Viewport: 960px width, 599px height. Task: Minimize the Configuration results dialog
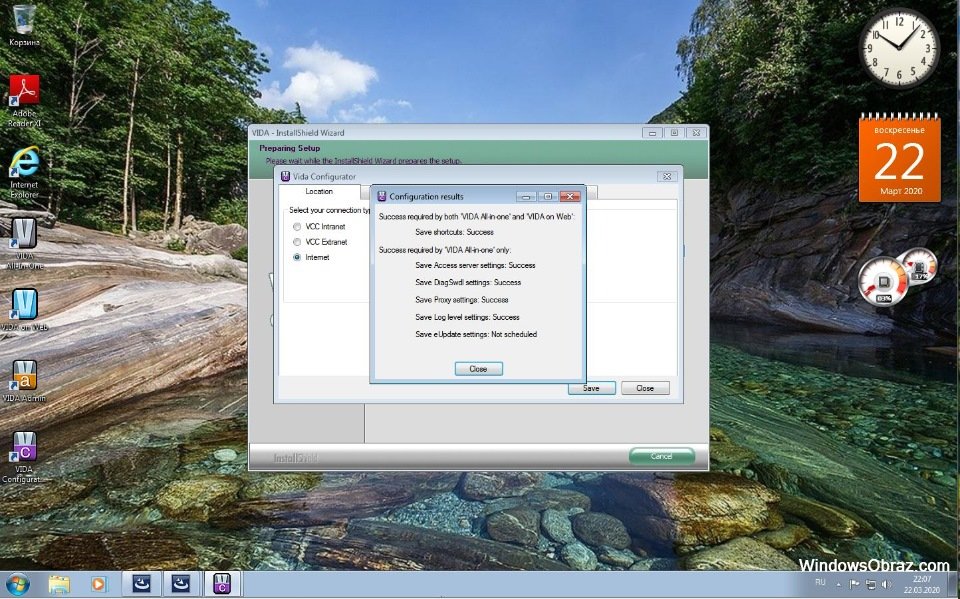(x=526, y=197)
